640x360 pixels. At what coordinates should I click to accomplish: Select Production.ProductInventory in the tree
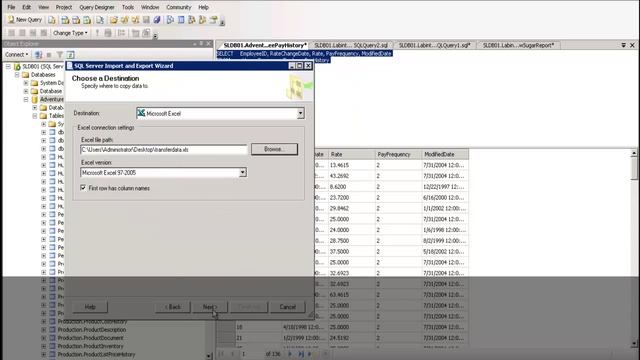90,346
